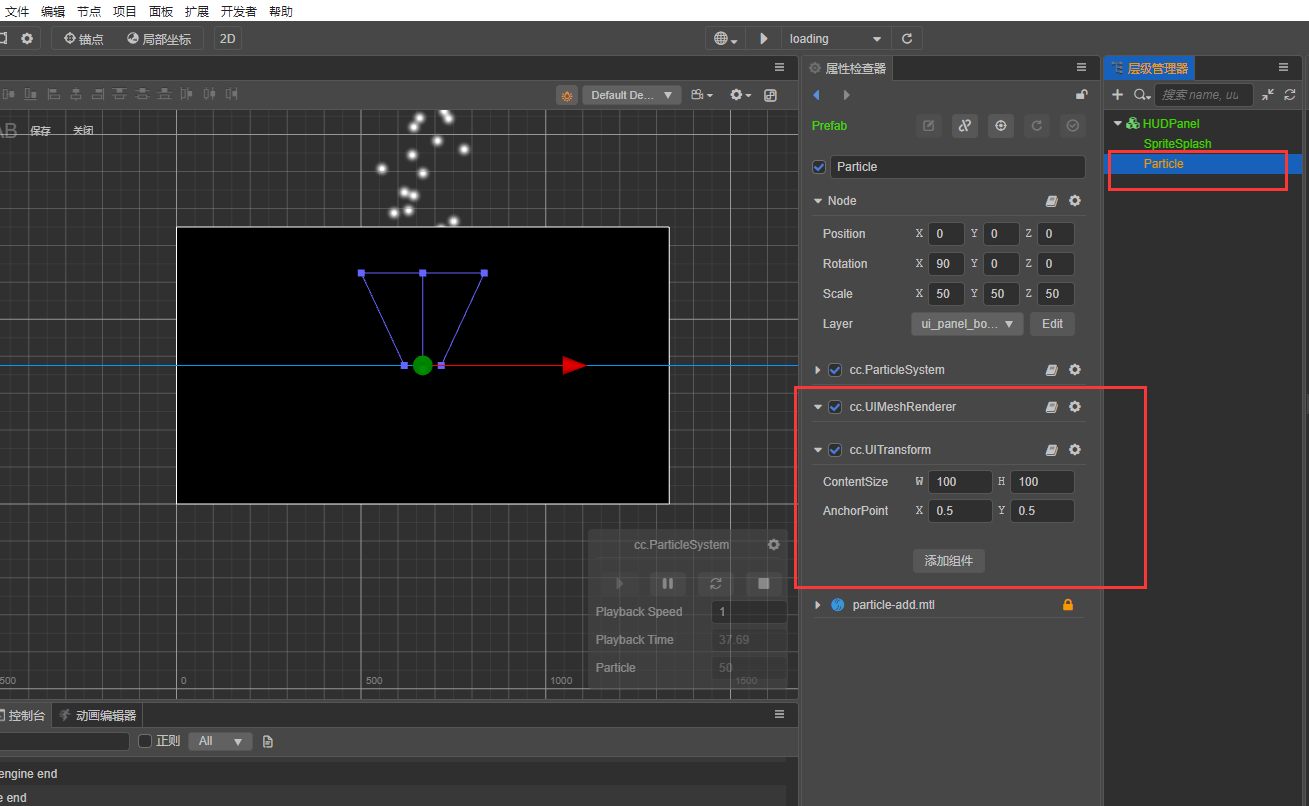Open the help document icon for cc.ParticleSystem
The height and width of the screenshot is (806, 1309).
pyautogui.click(x=1052, y=370)
